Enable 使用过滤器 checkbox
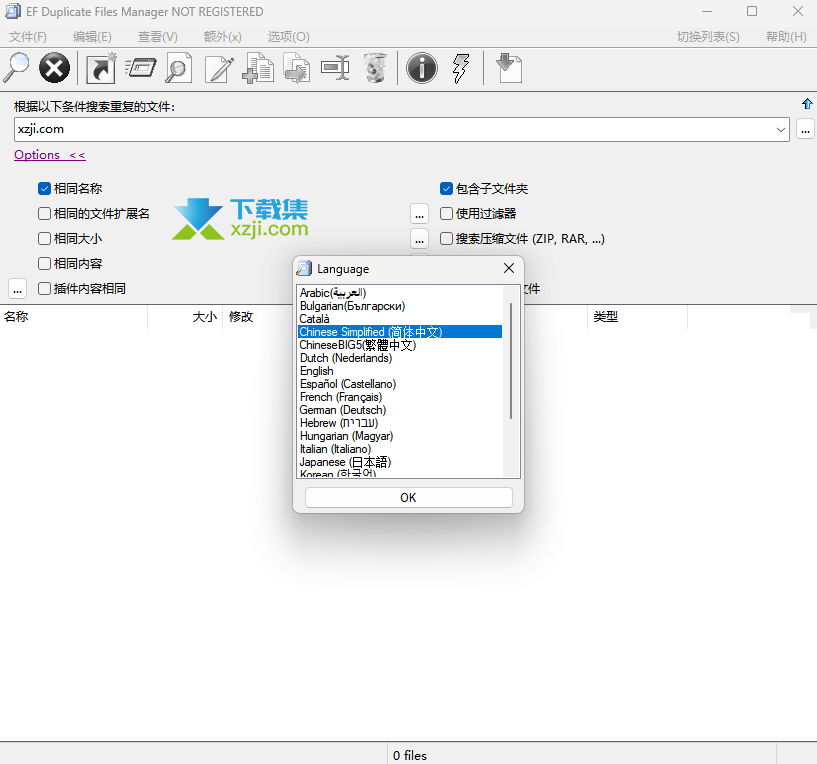817x764 pixels. coord(446,214)
